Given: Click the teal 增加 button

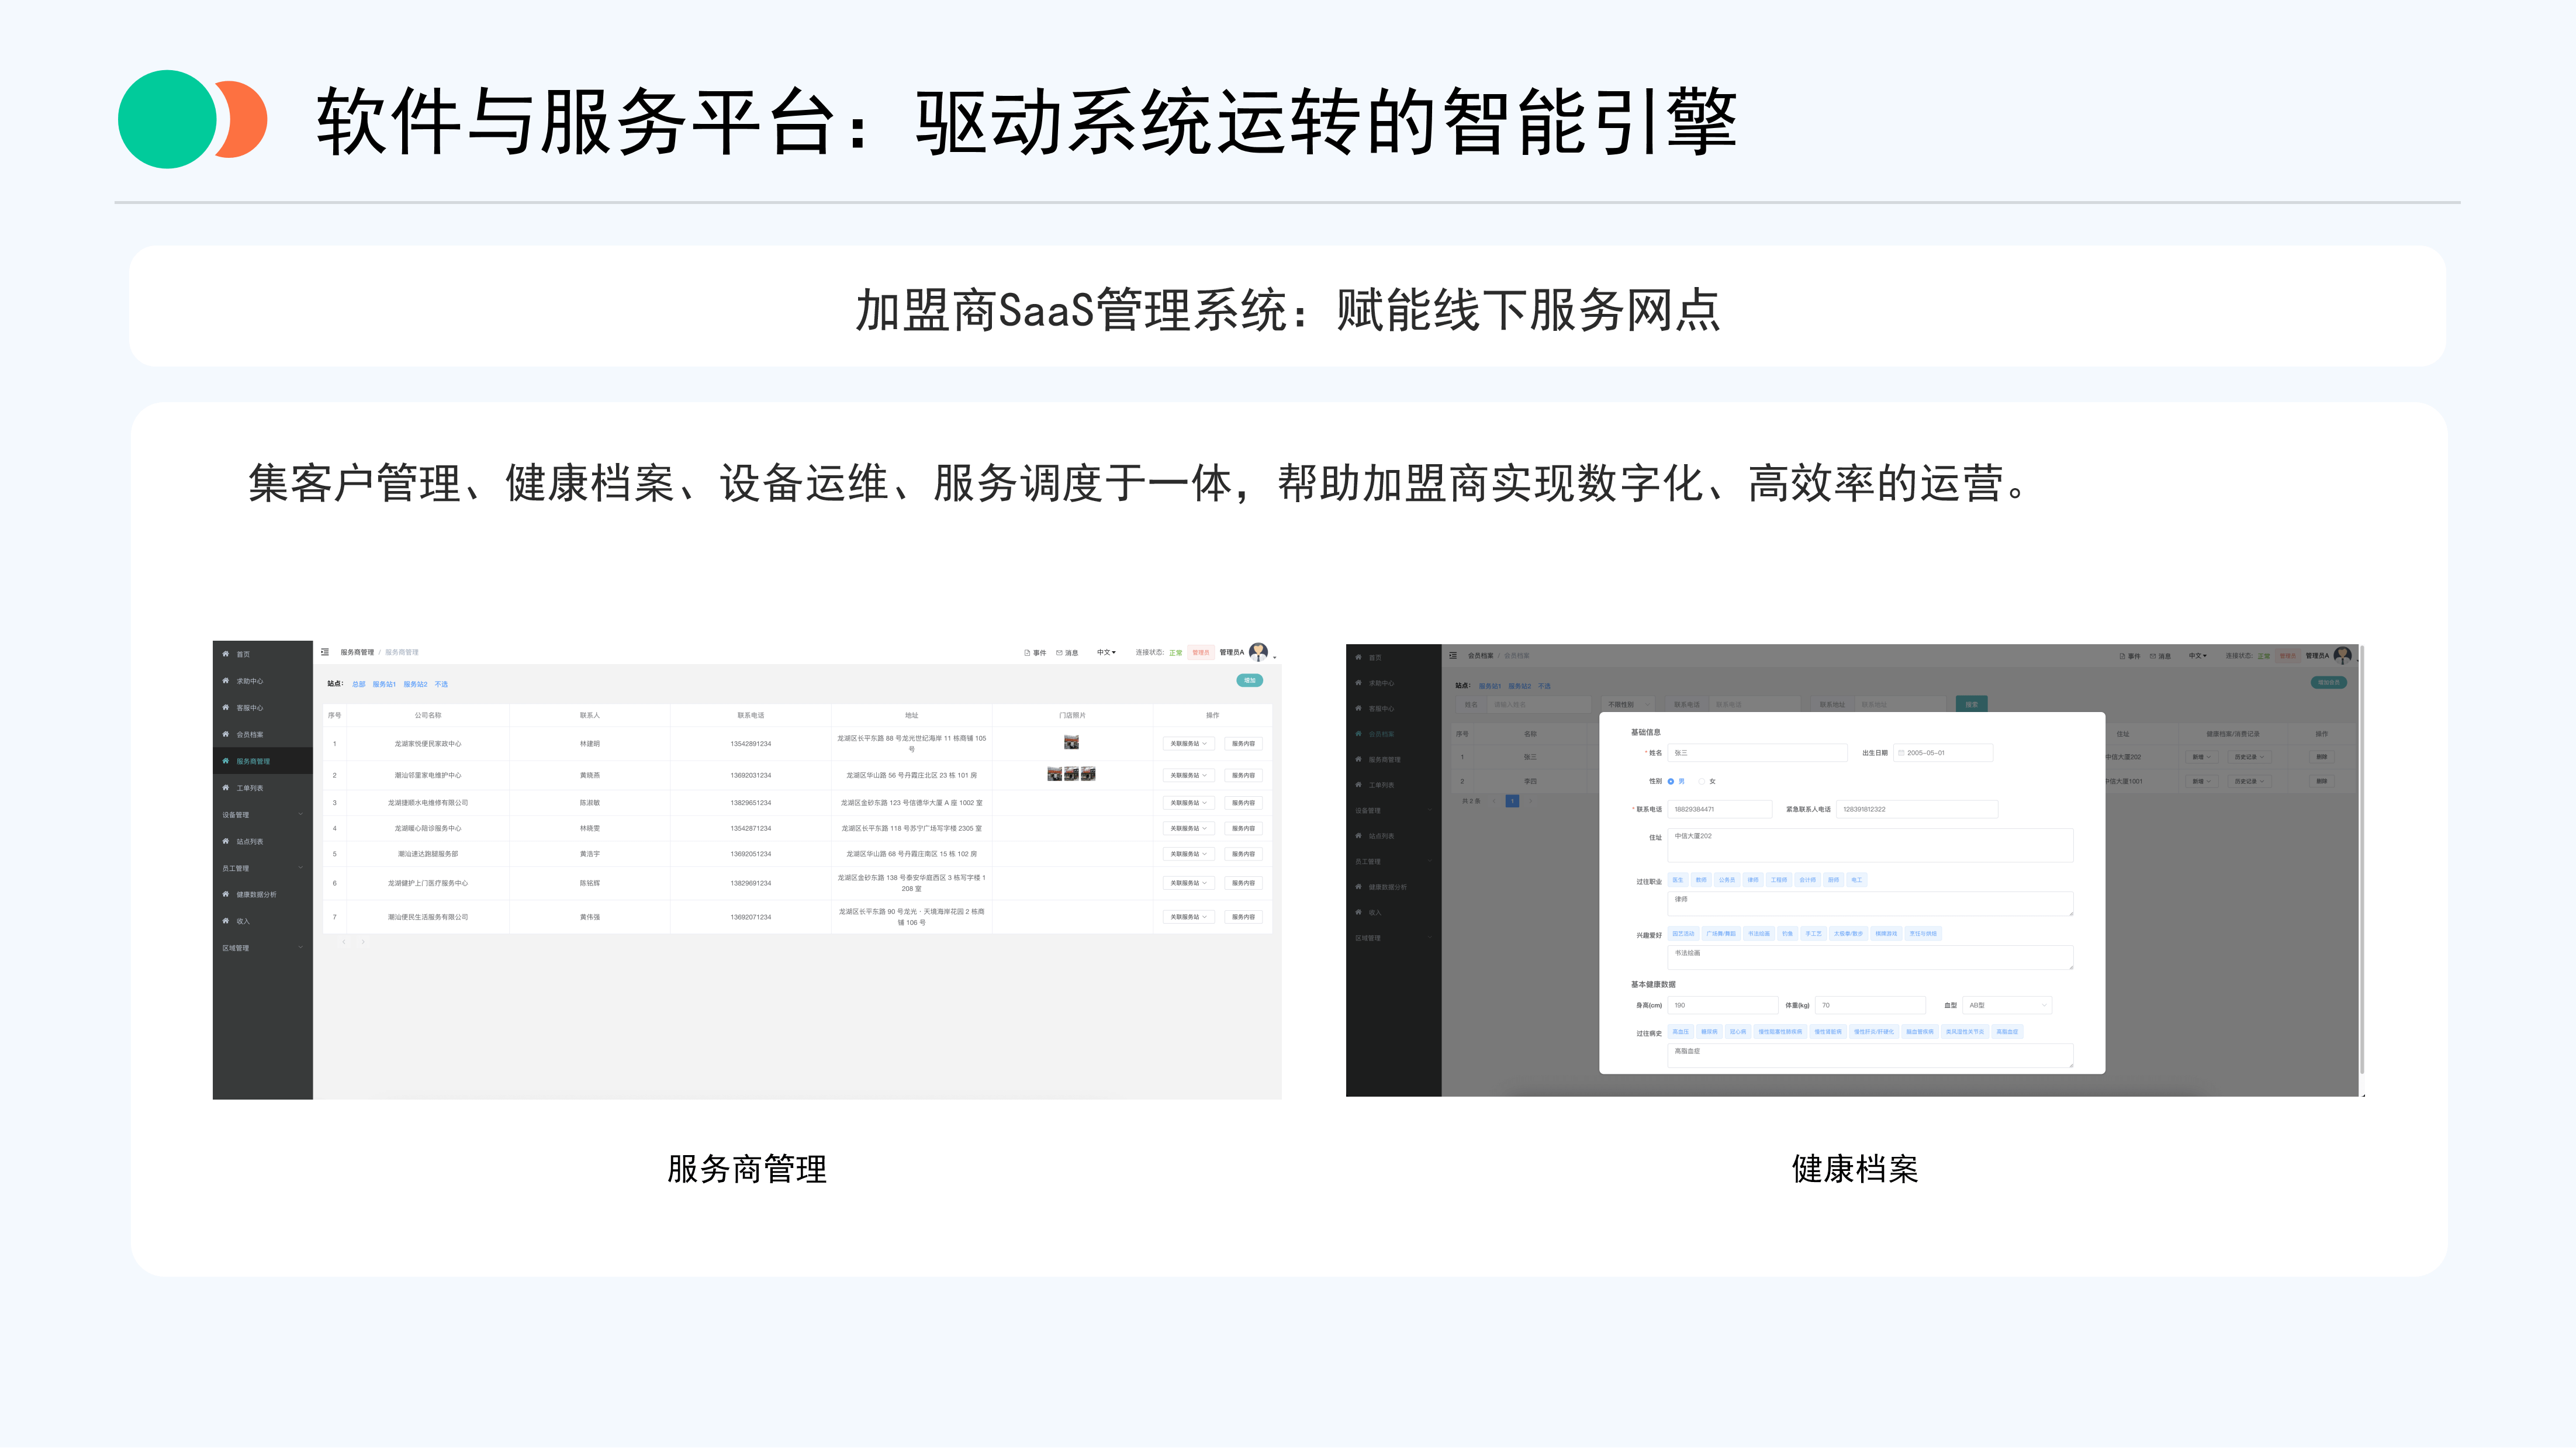Looking at the screenshot, I should click(x=1249, y=681).
